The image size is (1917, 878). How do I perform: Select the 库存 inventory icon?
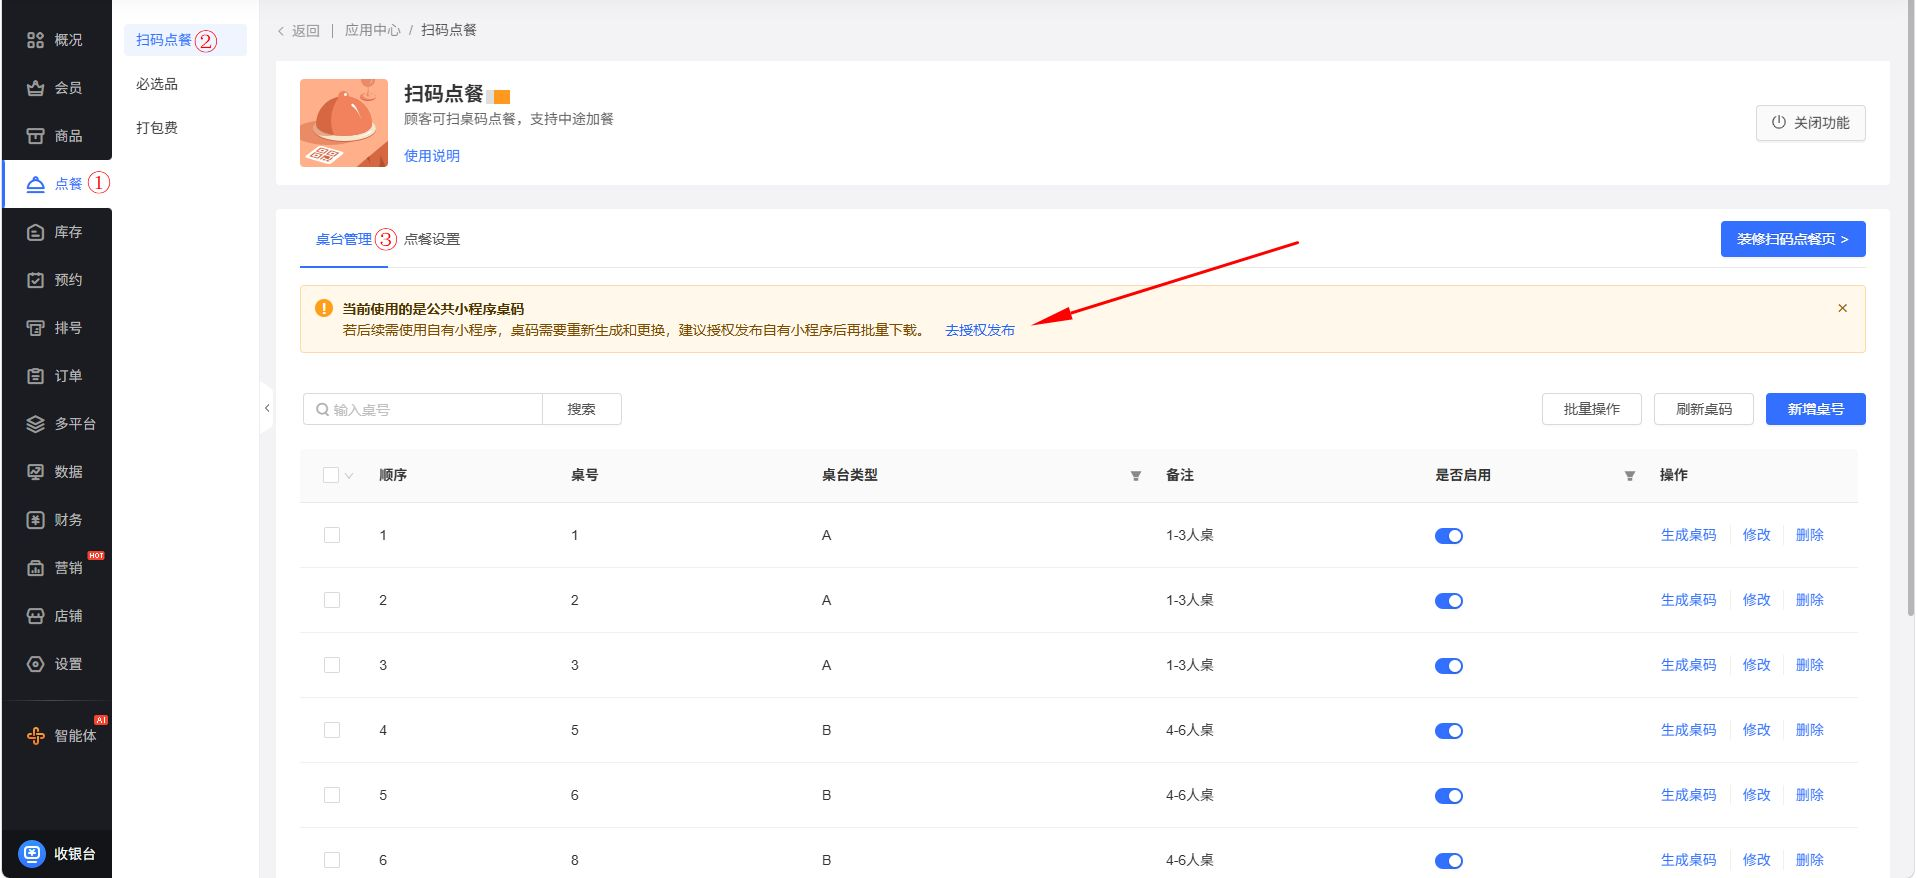(36, 232)
